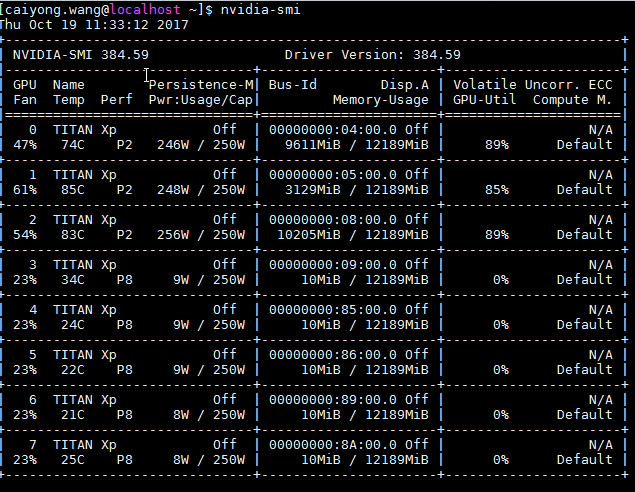The image size is (635, 492).
Task: Click the 256W power usage value
Action: [x=173, y=234]
